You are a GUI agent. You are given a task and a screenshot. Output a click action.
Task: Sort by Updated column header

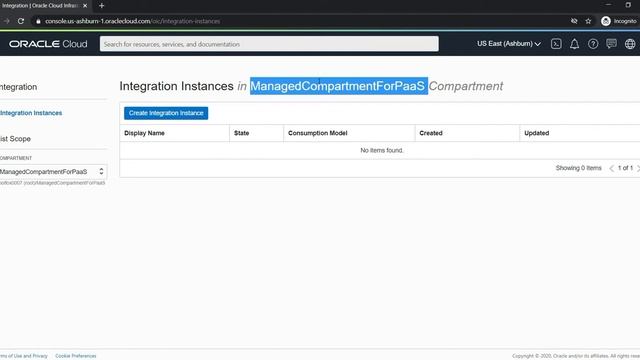[x=536, y=133]
